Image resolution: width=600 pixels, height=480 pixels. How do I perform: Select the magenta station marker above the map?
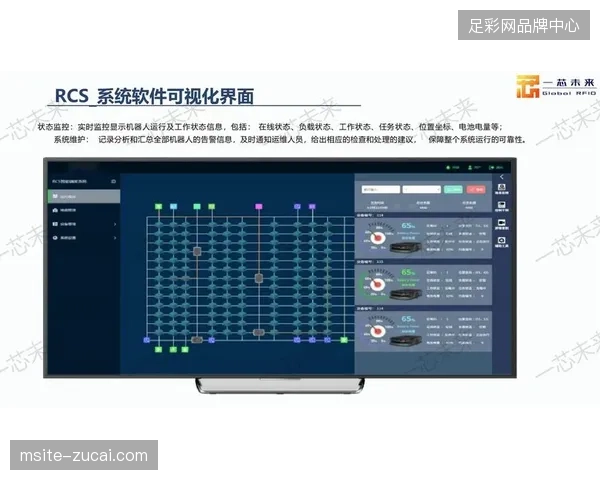pos(259,207)
